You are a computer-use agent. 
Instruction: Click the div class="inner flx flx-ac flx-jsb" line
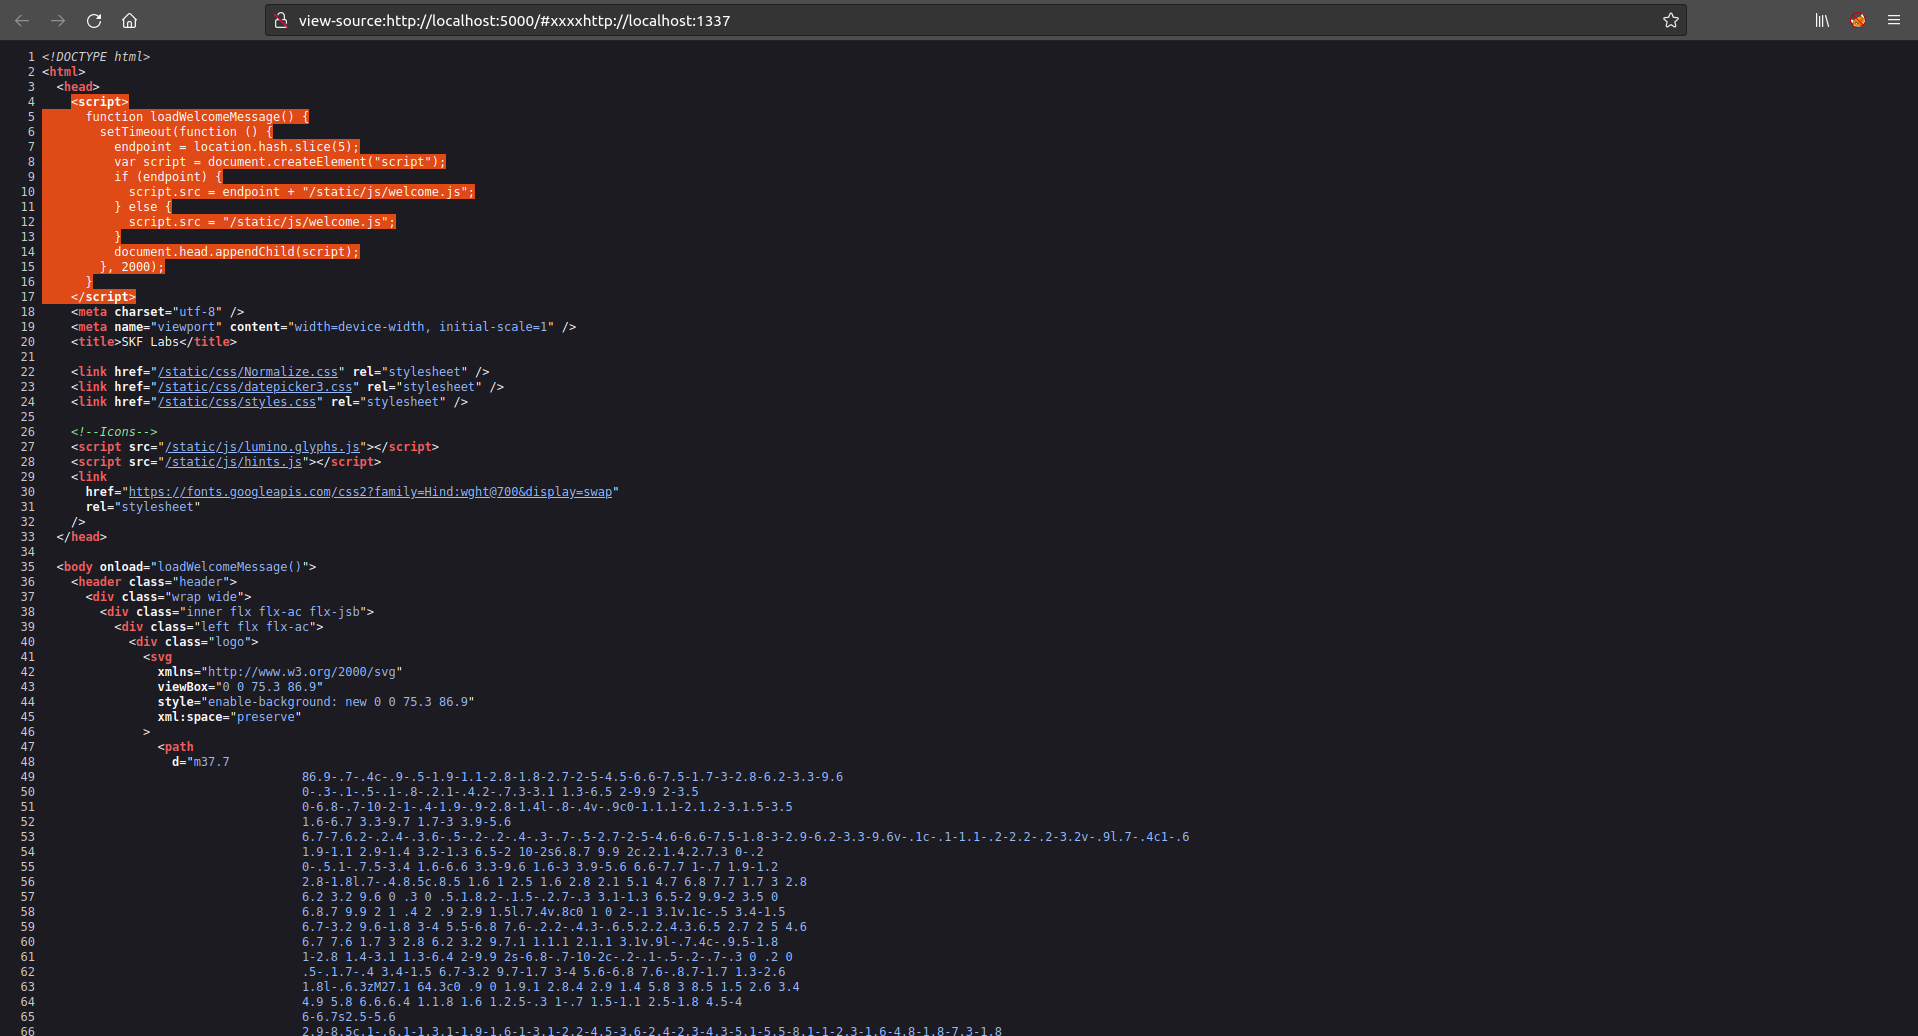click(x=237, y=612)
